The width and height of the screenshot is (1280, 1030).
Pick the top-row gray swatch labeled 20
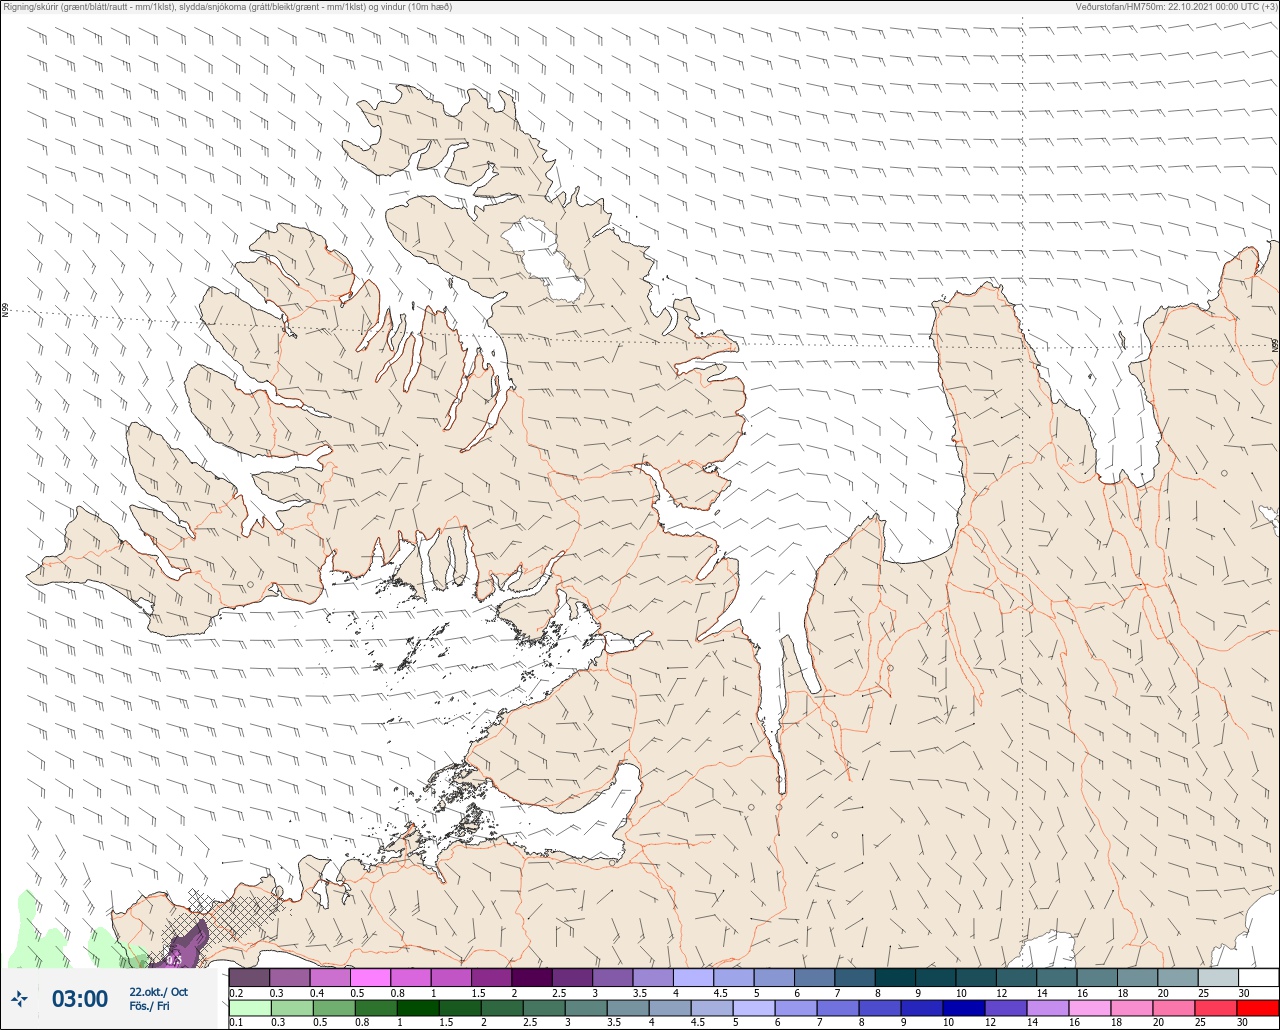1178,977
